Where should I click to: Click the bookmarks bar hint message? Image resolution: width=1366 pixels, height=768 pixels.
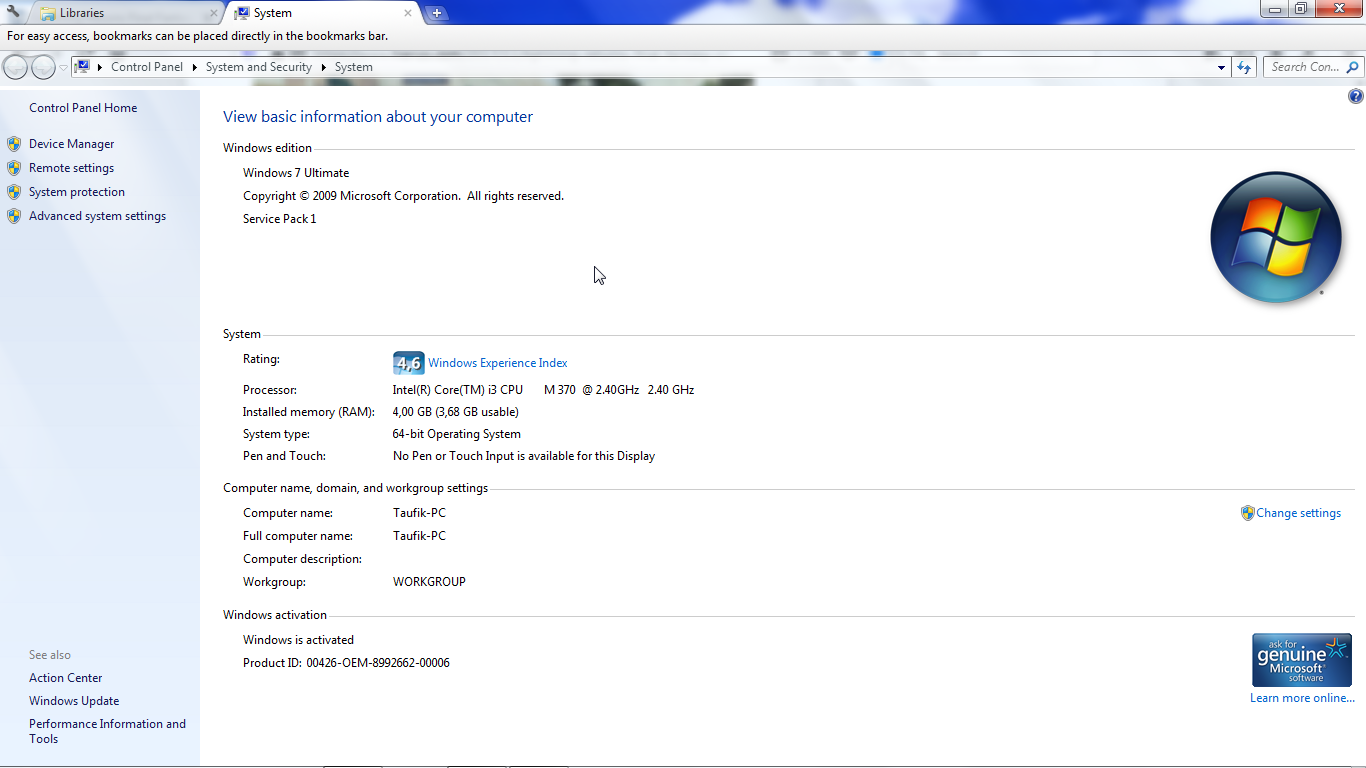[197, 36]
